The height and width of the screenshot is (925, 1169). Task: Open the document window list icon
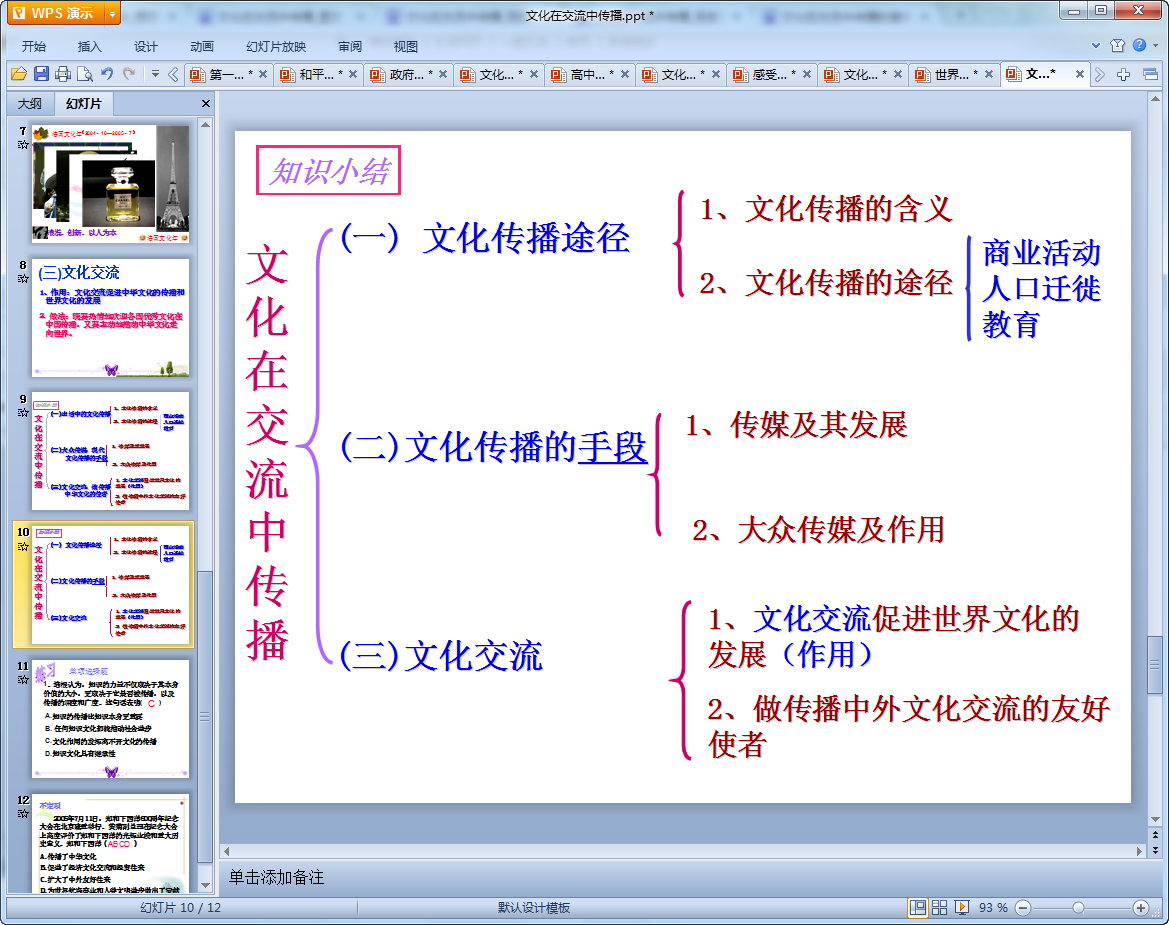(1150, 74)
